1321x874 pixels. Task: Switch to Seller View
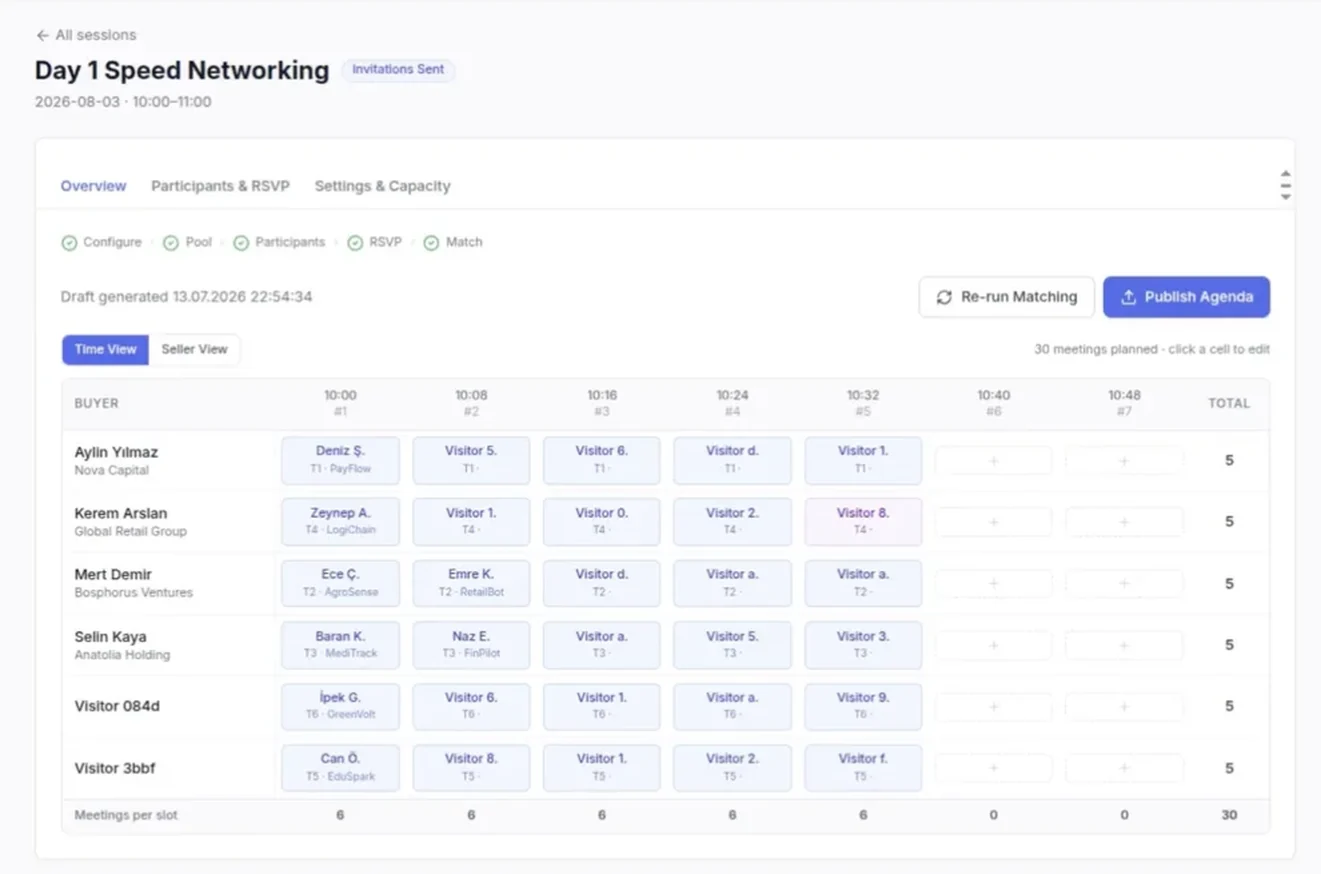[194, 349]
